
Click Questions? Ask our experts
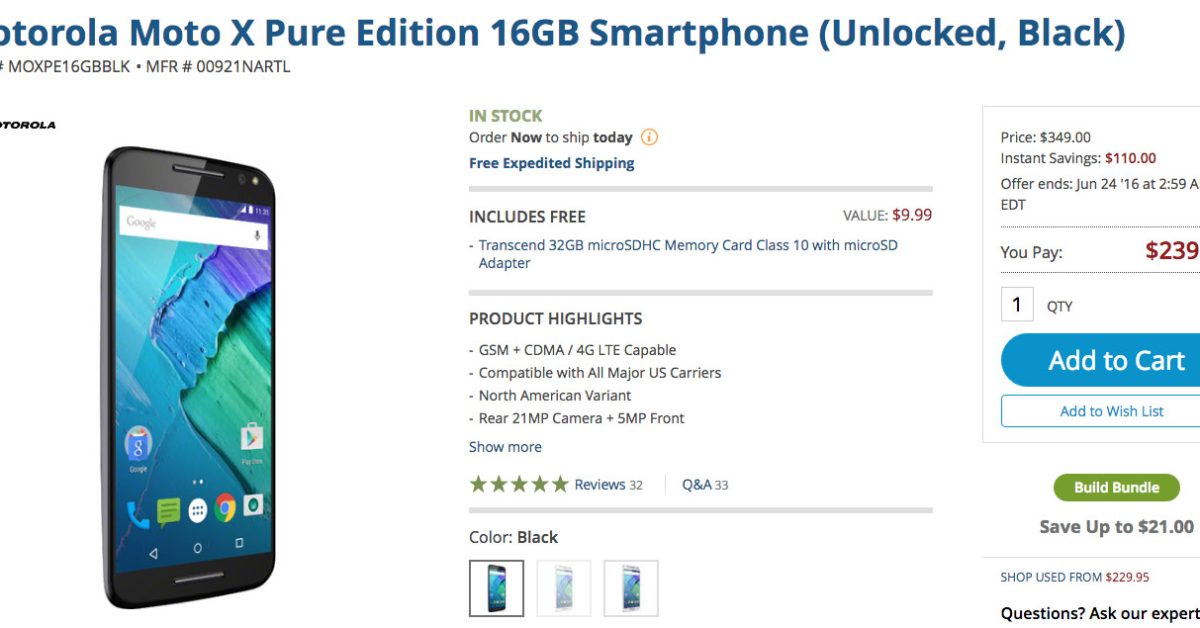coord(1100,613)
